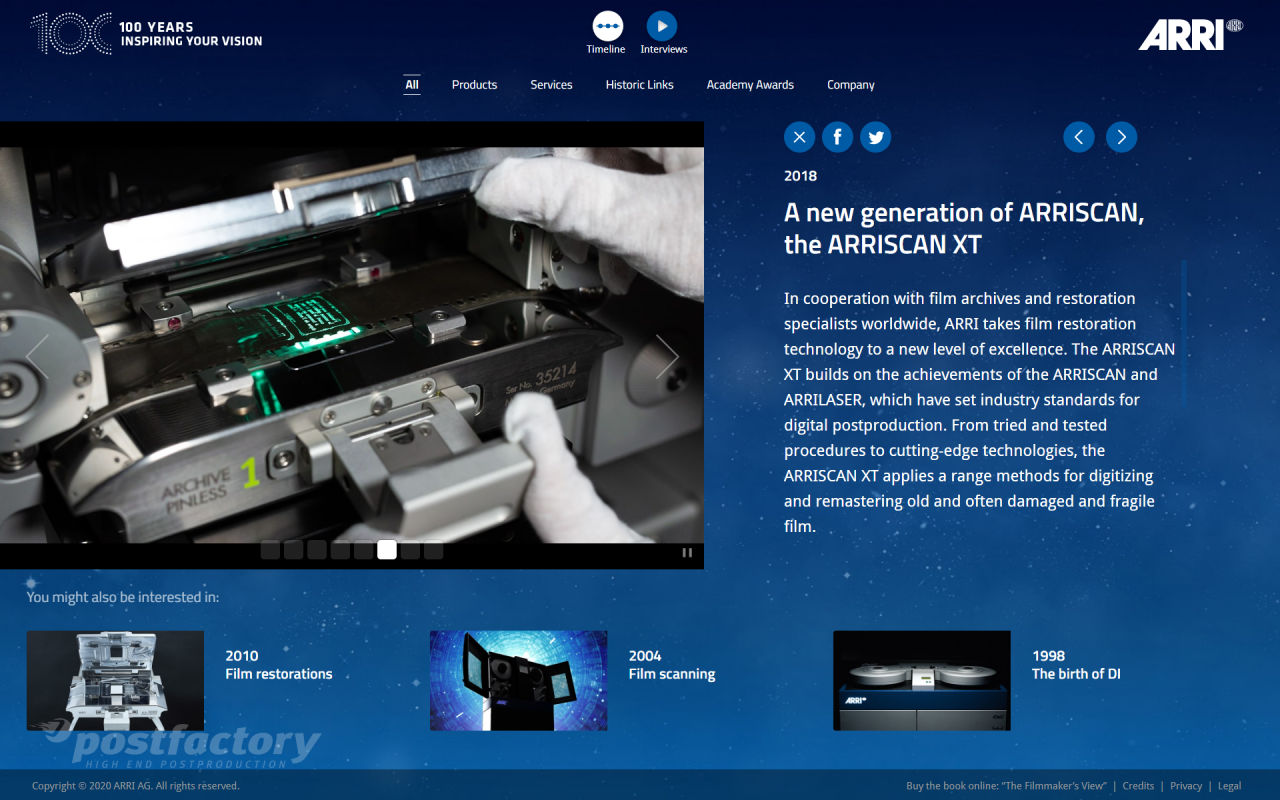The image size is (1280, 800).
Task: Open the 2004 Film scanning thumbnail
Action: 518,680
